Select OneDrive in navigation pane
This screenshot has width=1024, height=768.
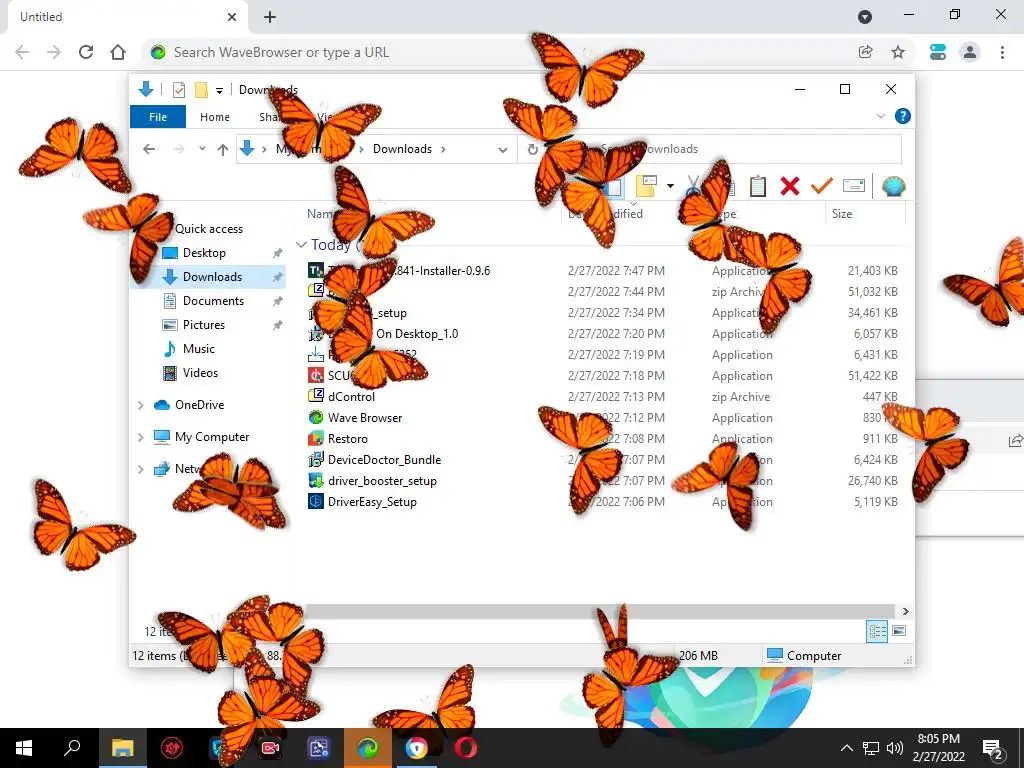199,405
